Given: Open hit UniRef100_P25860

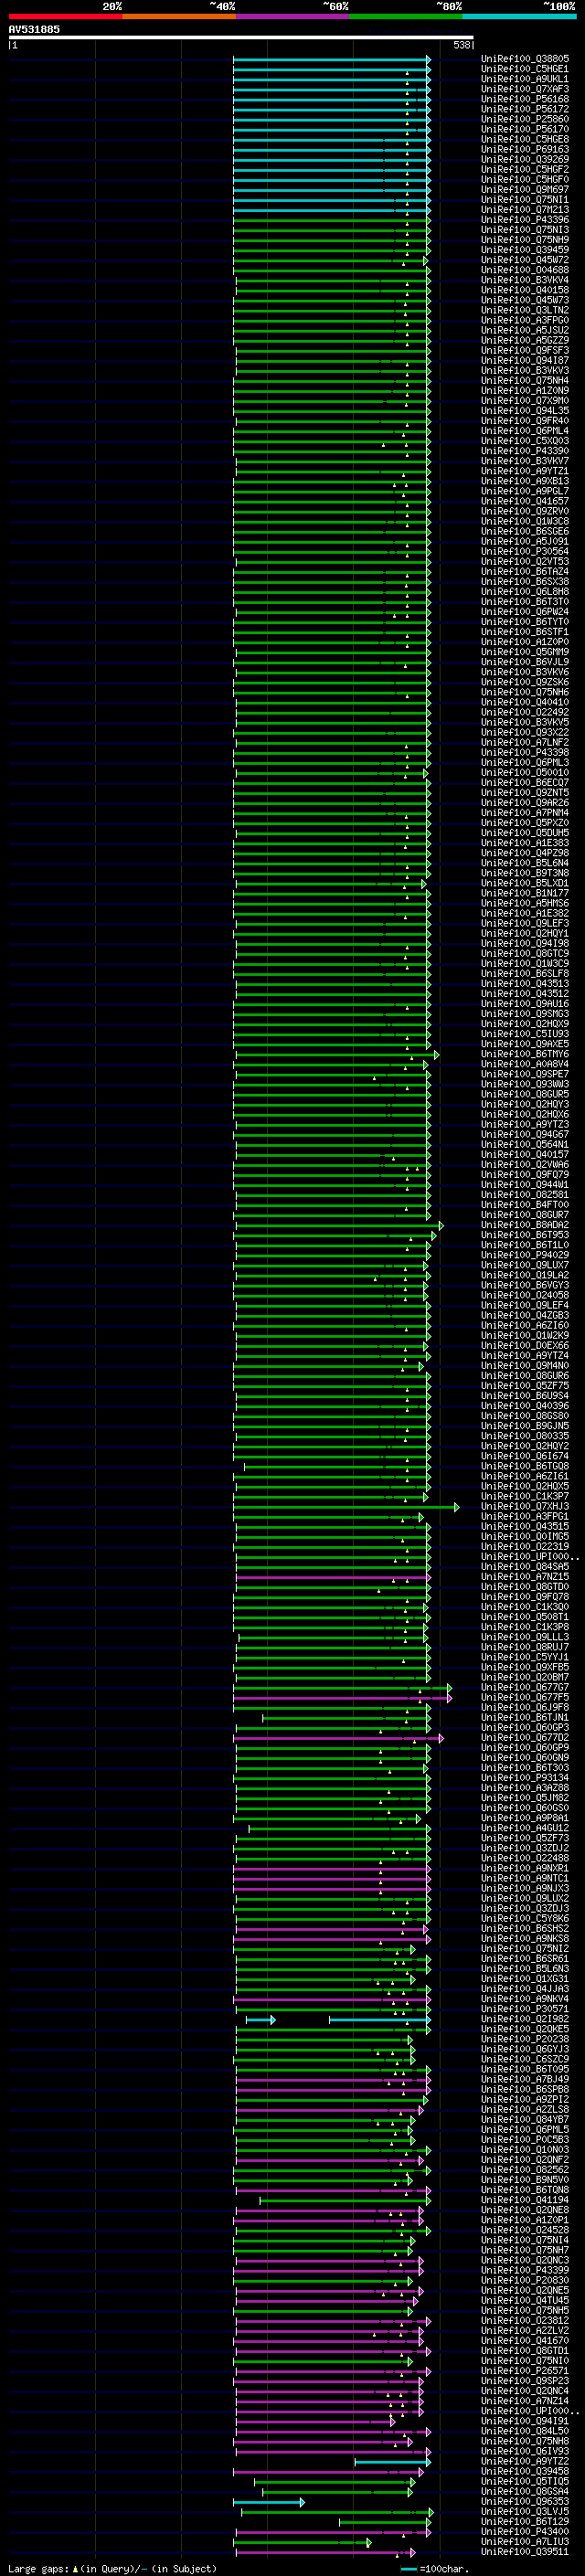Looking at the screenshot, I should tap(525, 119).
